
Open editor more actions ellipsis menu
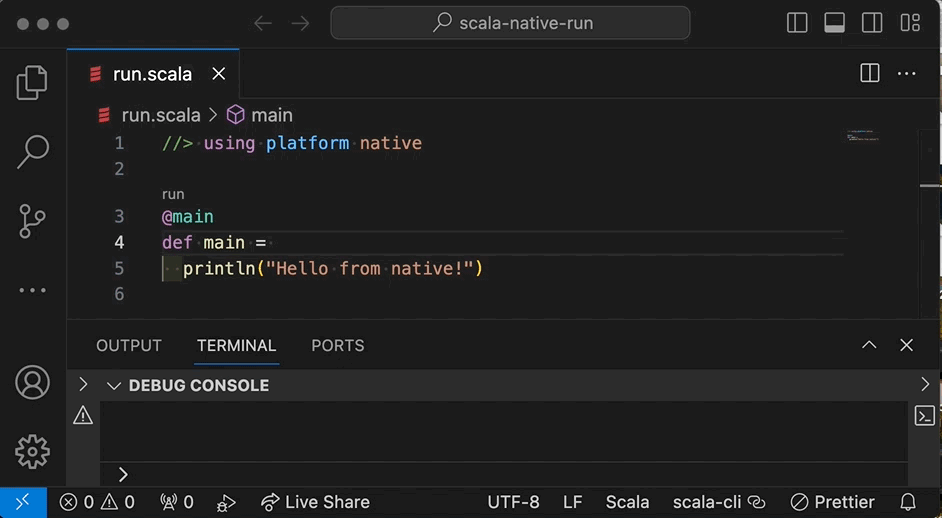(x=906, y=74)
